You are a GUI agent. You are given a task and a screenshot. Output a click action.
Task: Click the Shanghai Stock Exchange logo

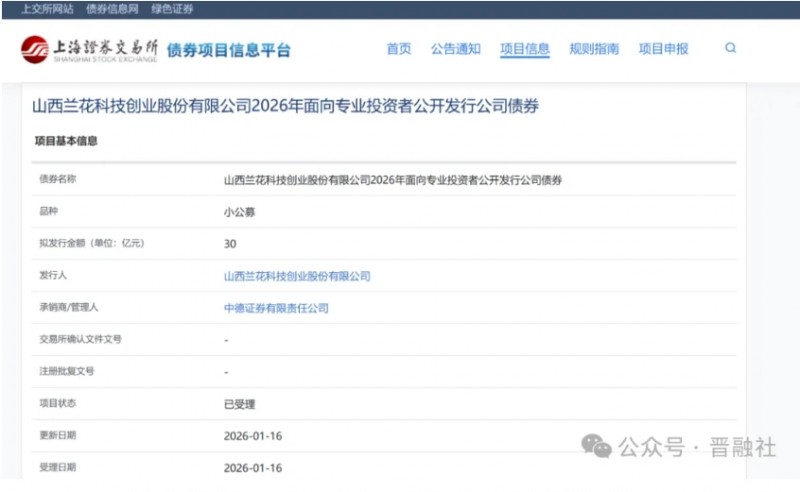(x=89, y=50)
